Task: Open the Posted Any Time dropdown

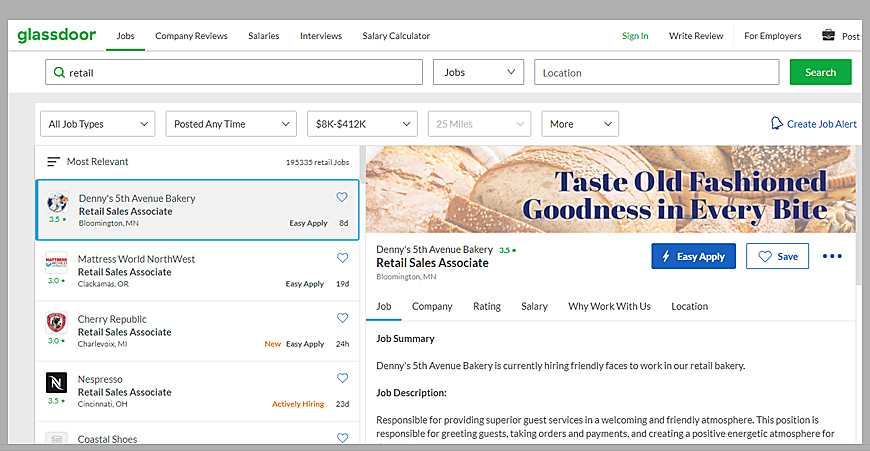Action: 231,124
